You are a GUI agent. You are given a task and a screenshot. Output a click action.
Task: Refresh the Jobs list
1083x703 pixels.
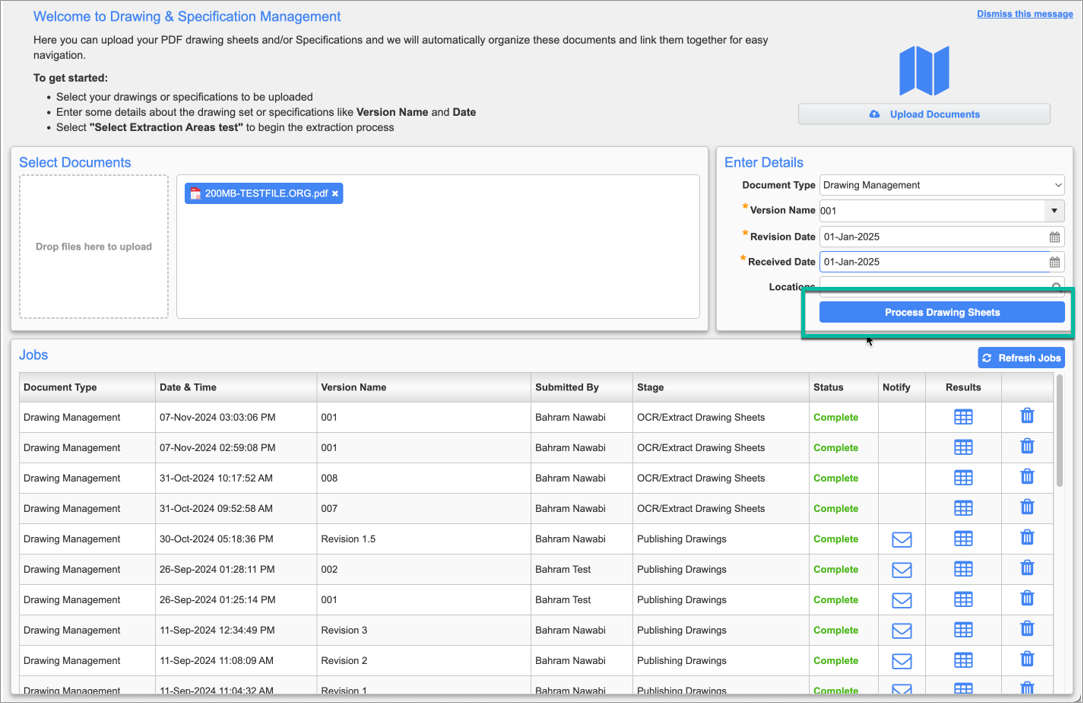tap(1021, 358)
